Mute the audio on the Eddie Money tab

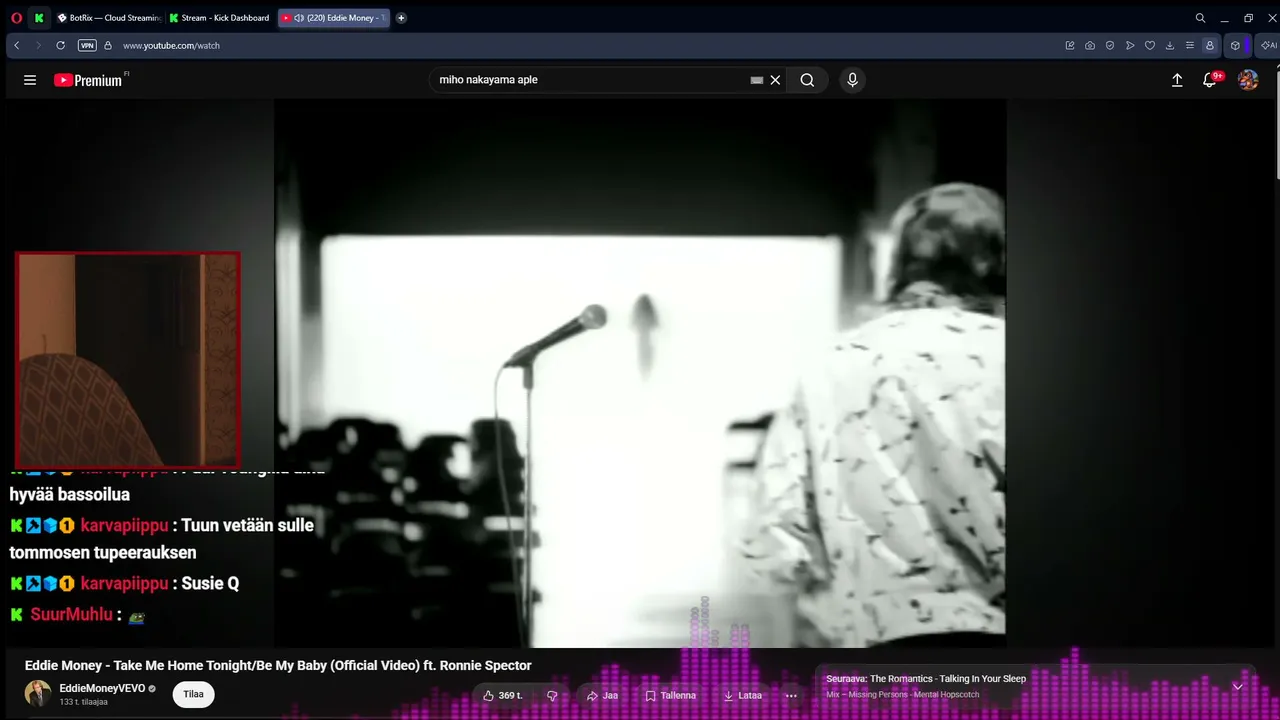coord(299,18)
